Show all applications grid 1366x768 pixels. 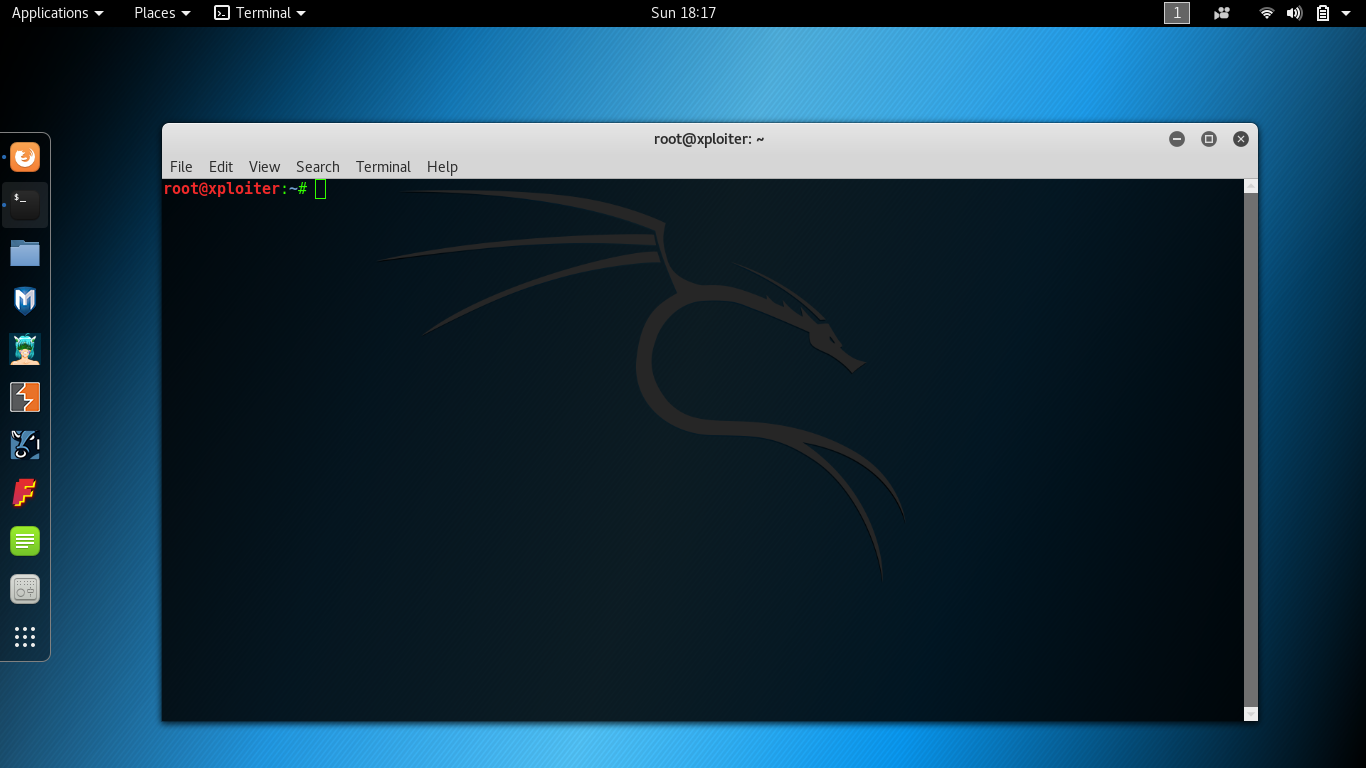(25, 637)
